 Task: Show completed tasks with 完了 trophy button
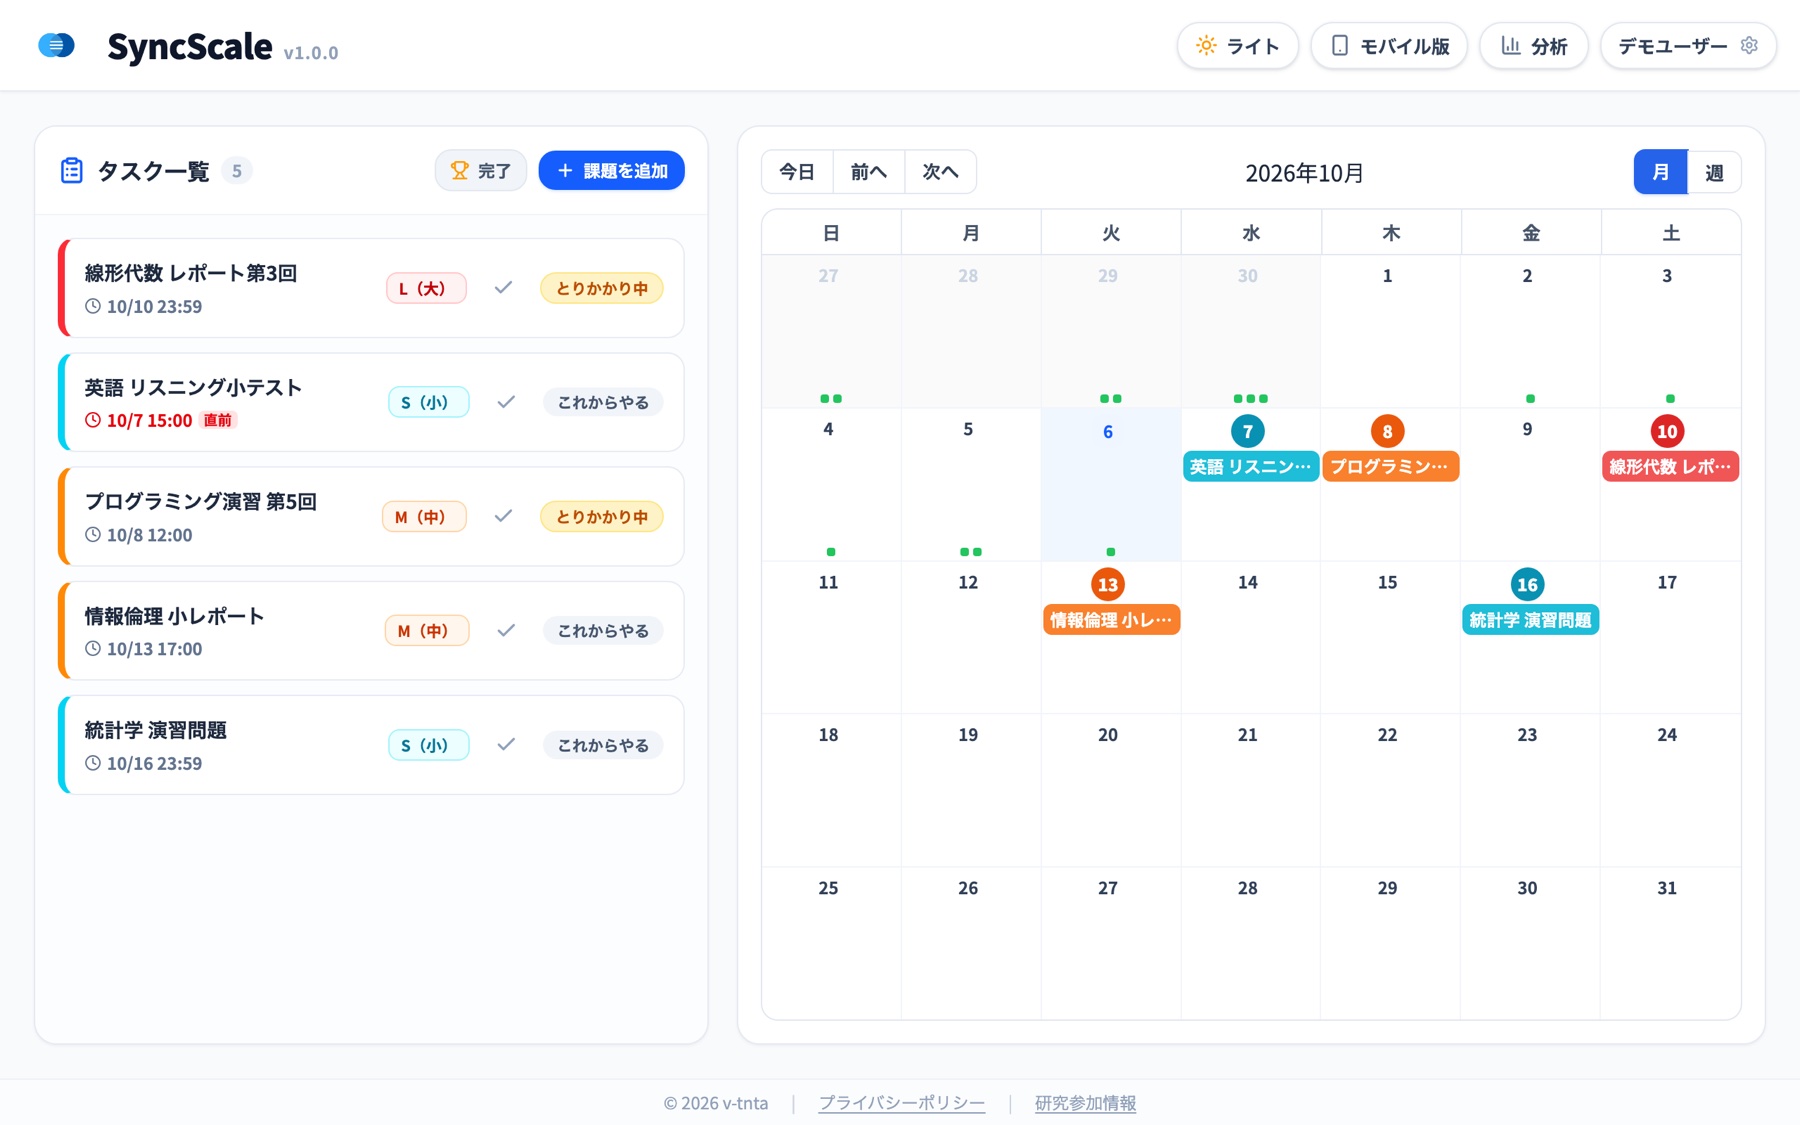tap(481, 171)
